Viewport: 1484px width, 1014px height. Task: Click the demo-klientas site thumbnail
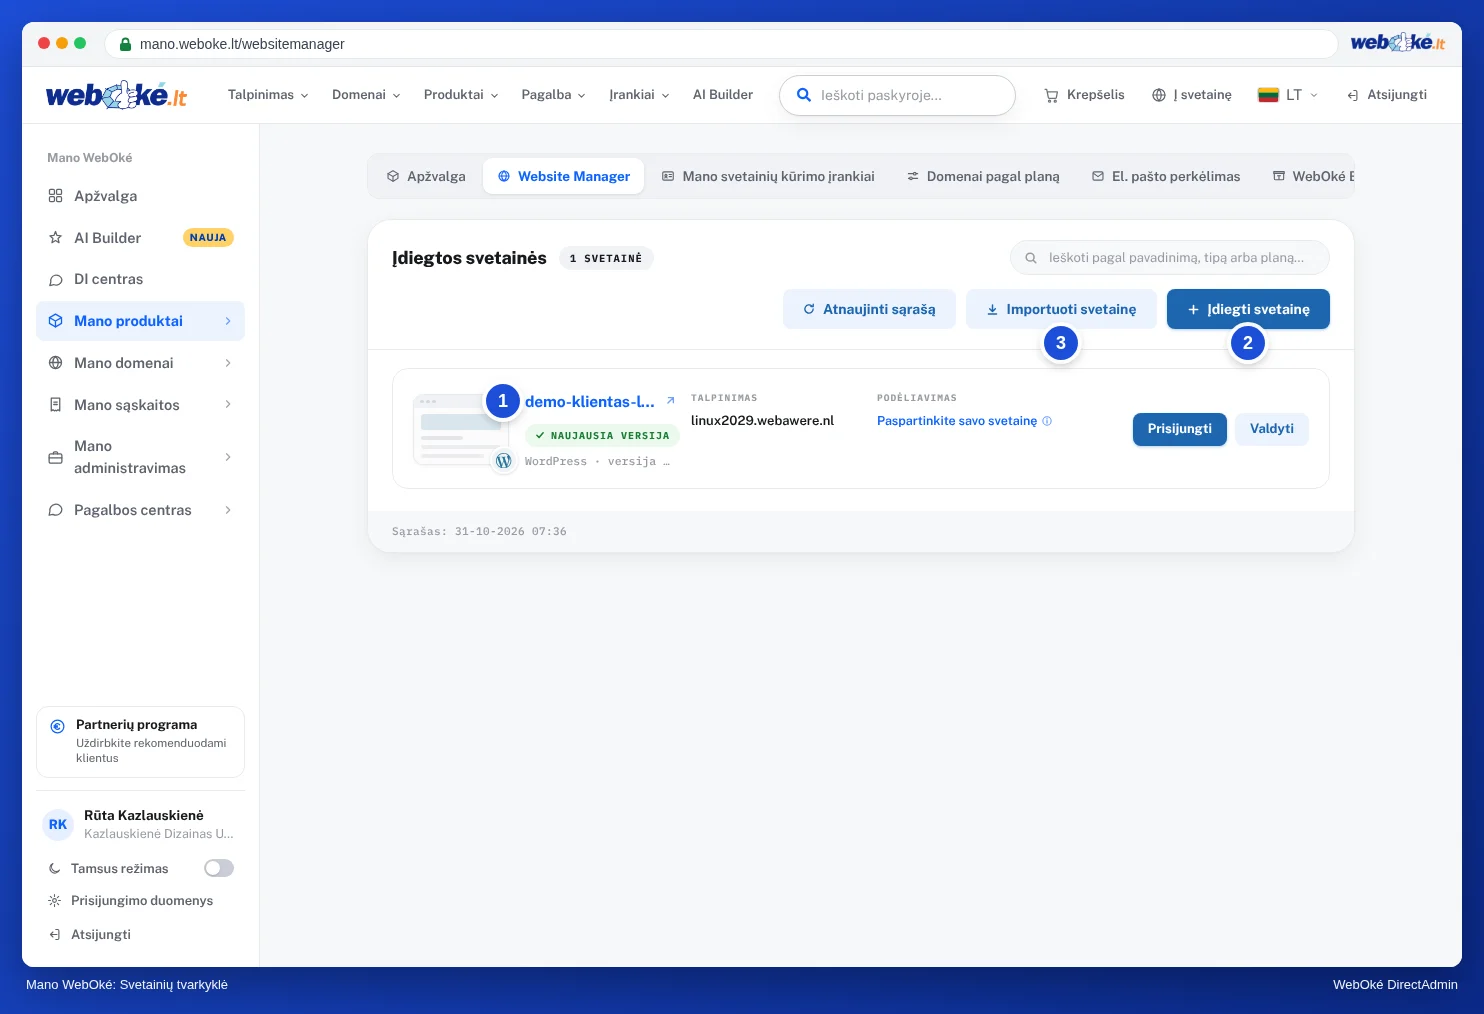click(x=461, y=429)
